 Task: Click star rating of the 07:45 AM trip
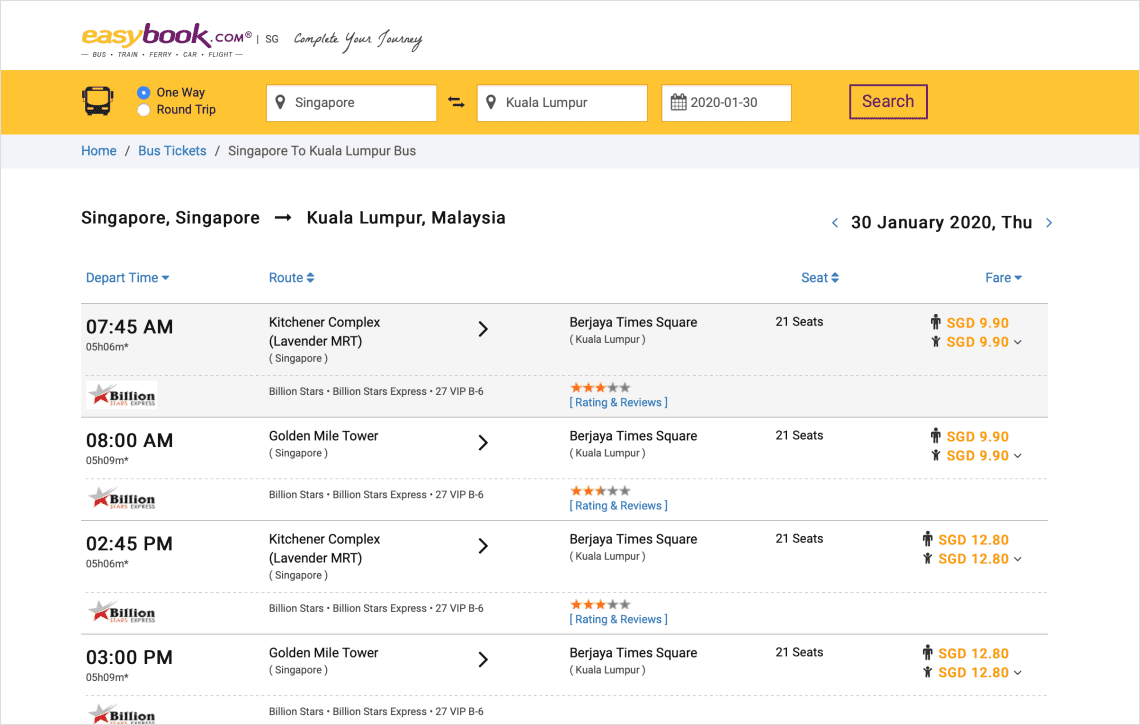pos(601,388)
